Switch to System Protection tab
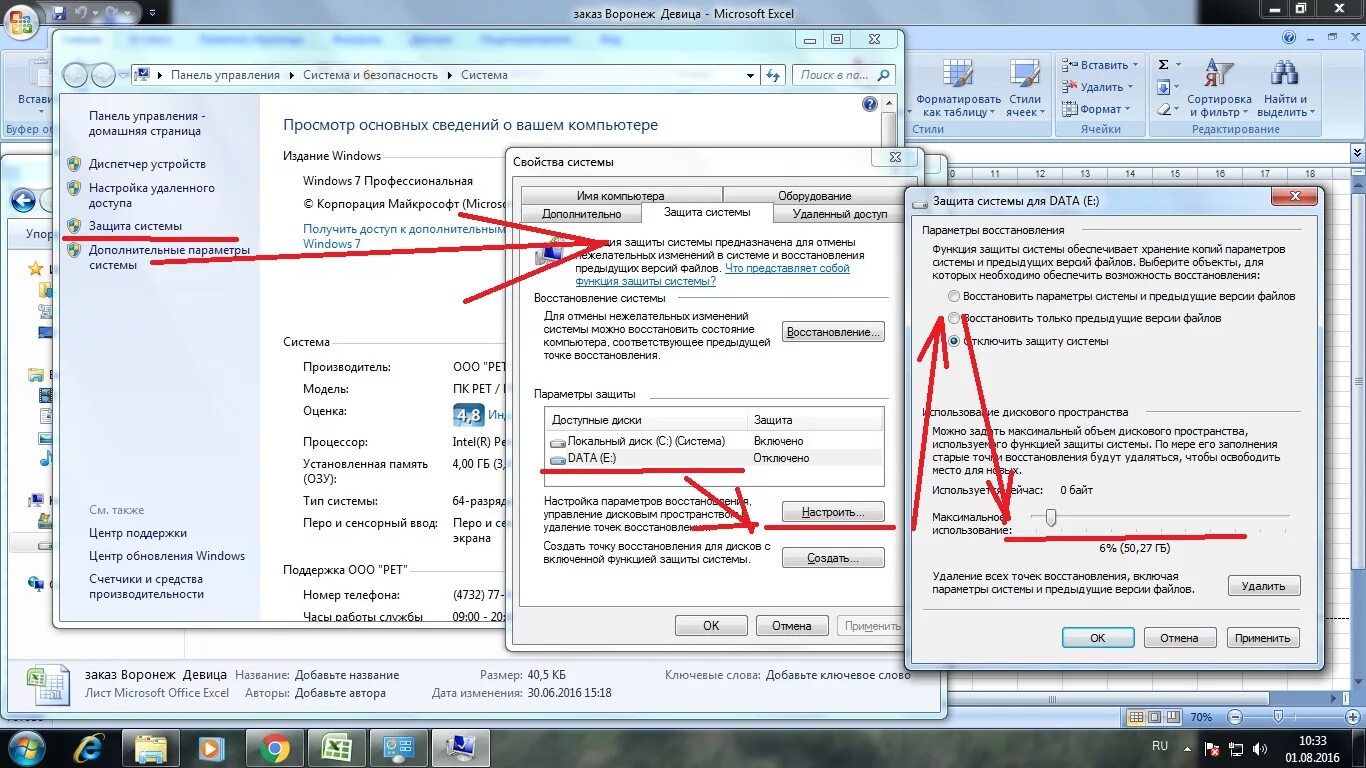Viewport: 1366px width, 768px height. [707, 212]
